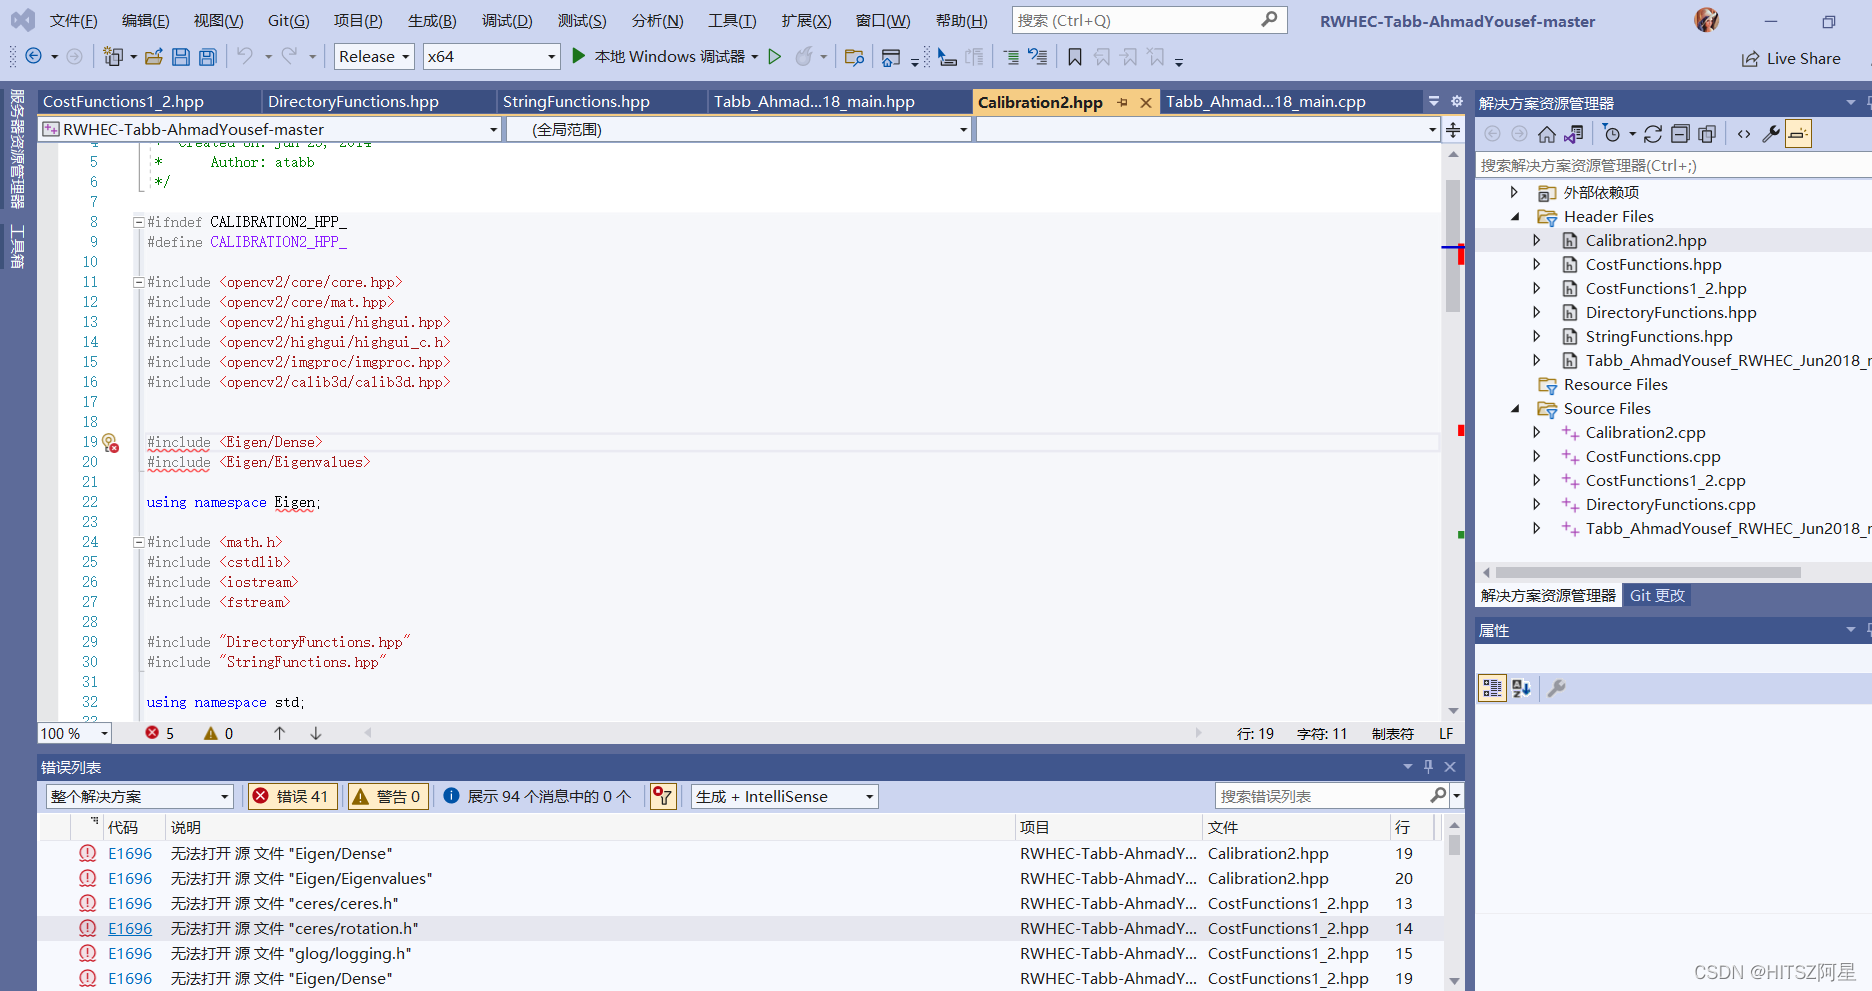Screen dimensions: 1872x991
Task: Open the 全局范围 scope dropdown
Action: (x=739, y=129)
